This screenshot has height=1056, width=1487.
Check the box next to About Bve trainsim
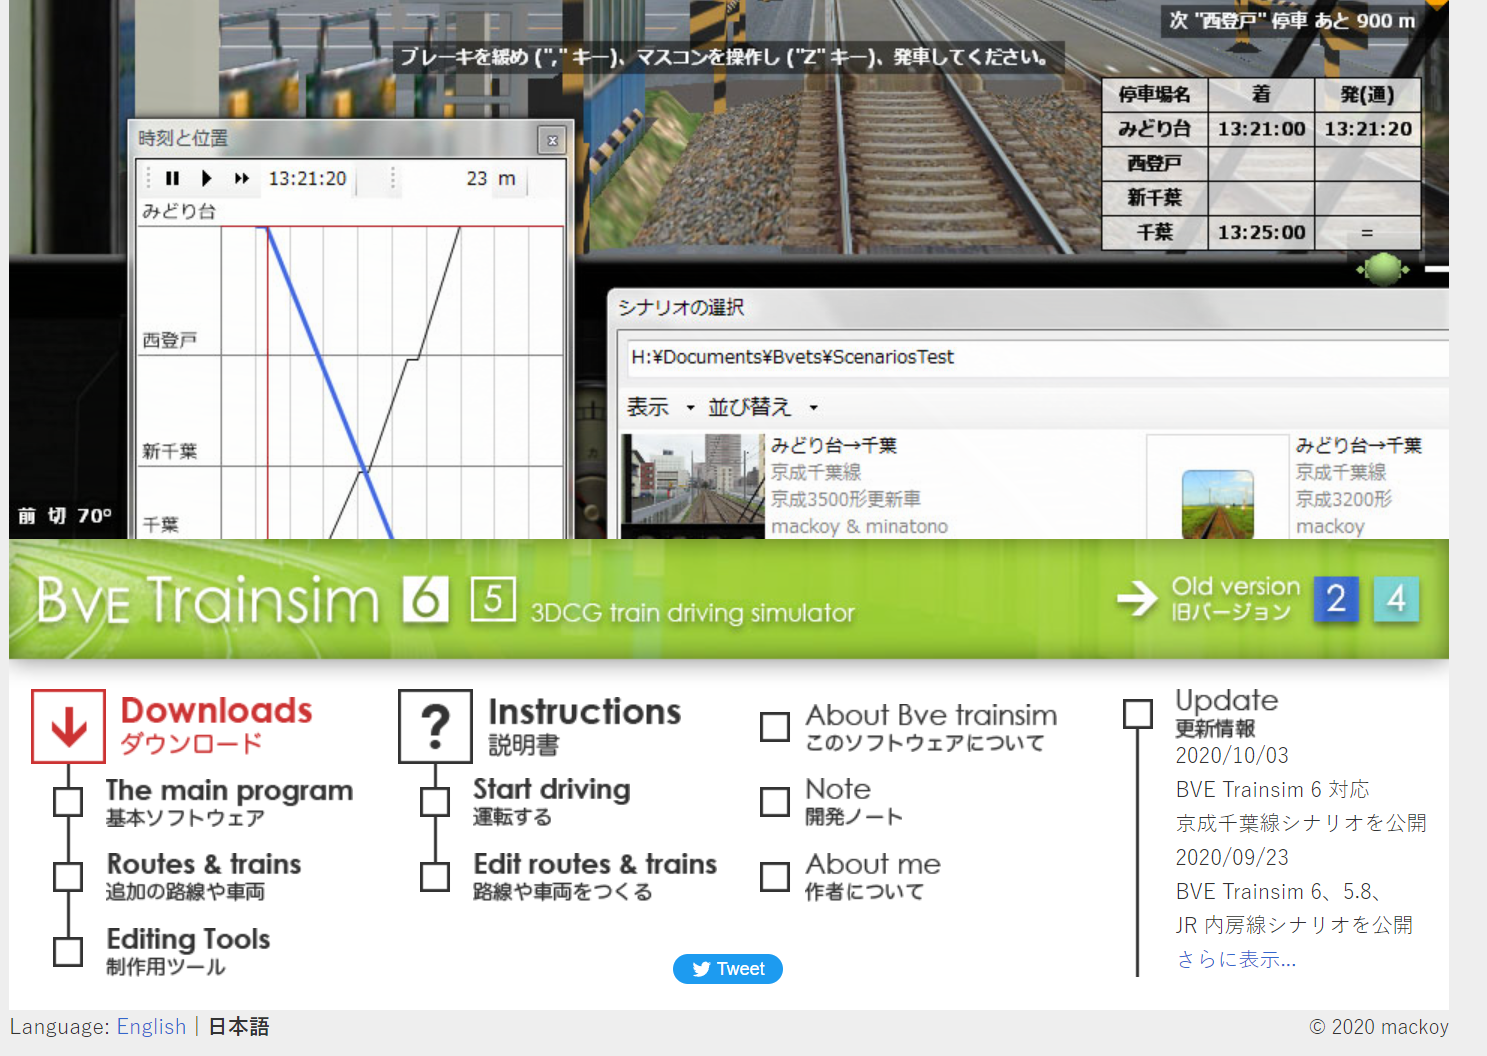[x=774, y=726]
